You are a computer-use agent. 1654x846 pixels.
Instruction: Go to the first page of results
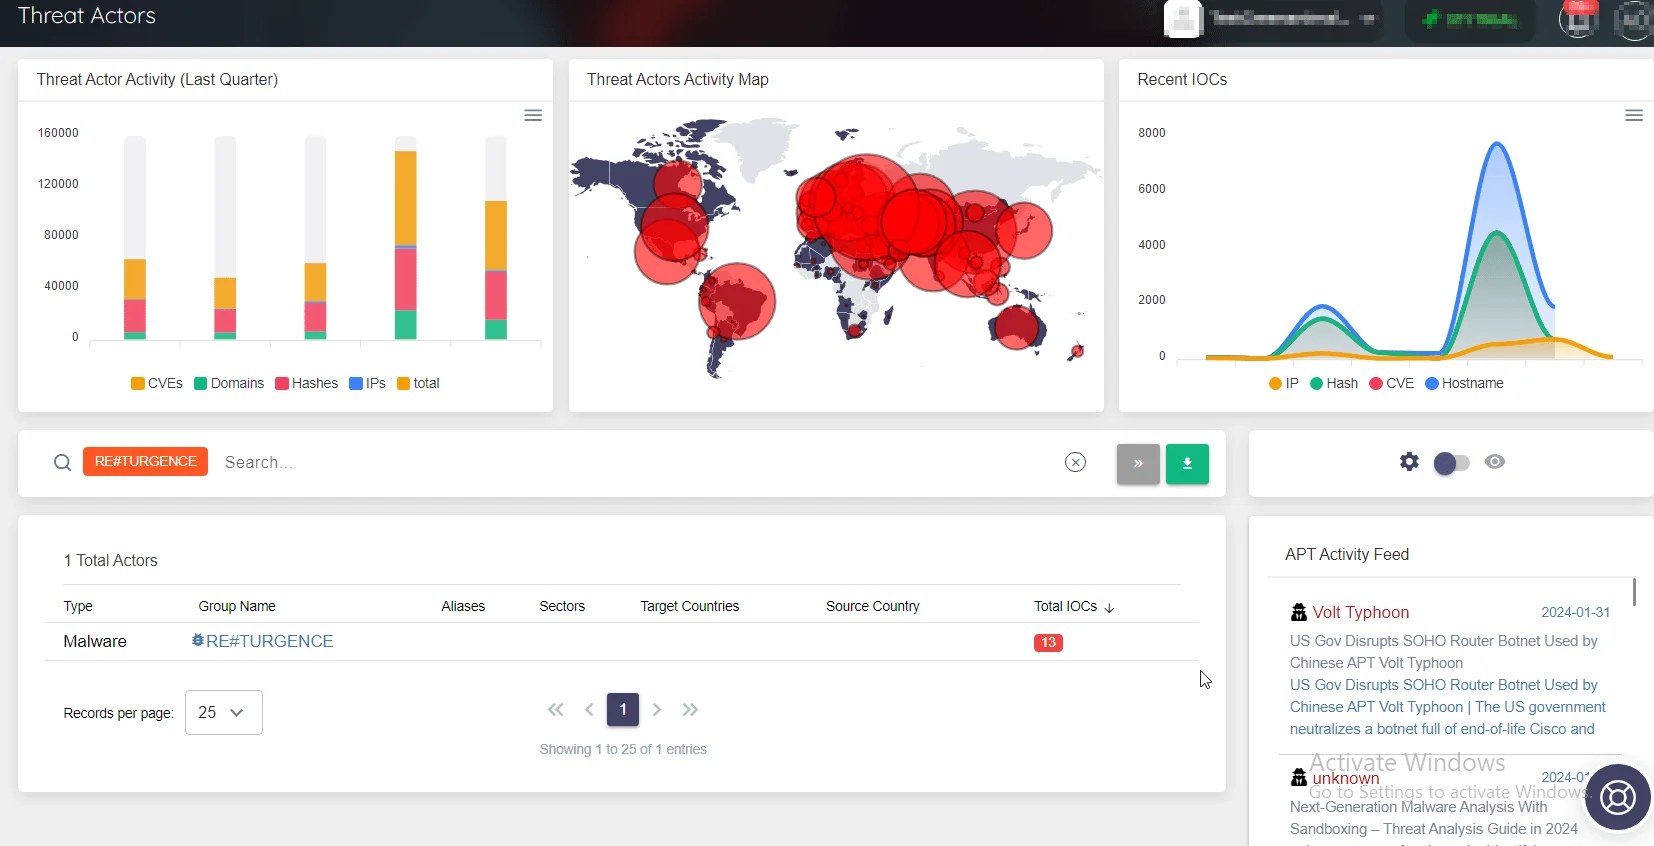tap(556, 709)
